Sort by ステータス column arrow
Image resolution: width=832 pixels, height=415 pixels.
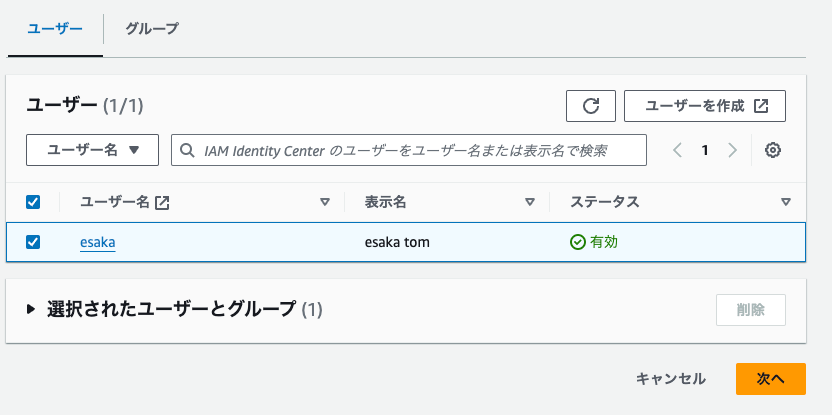(x=785, y=202)
